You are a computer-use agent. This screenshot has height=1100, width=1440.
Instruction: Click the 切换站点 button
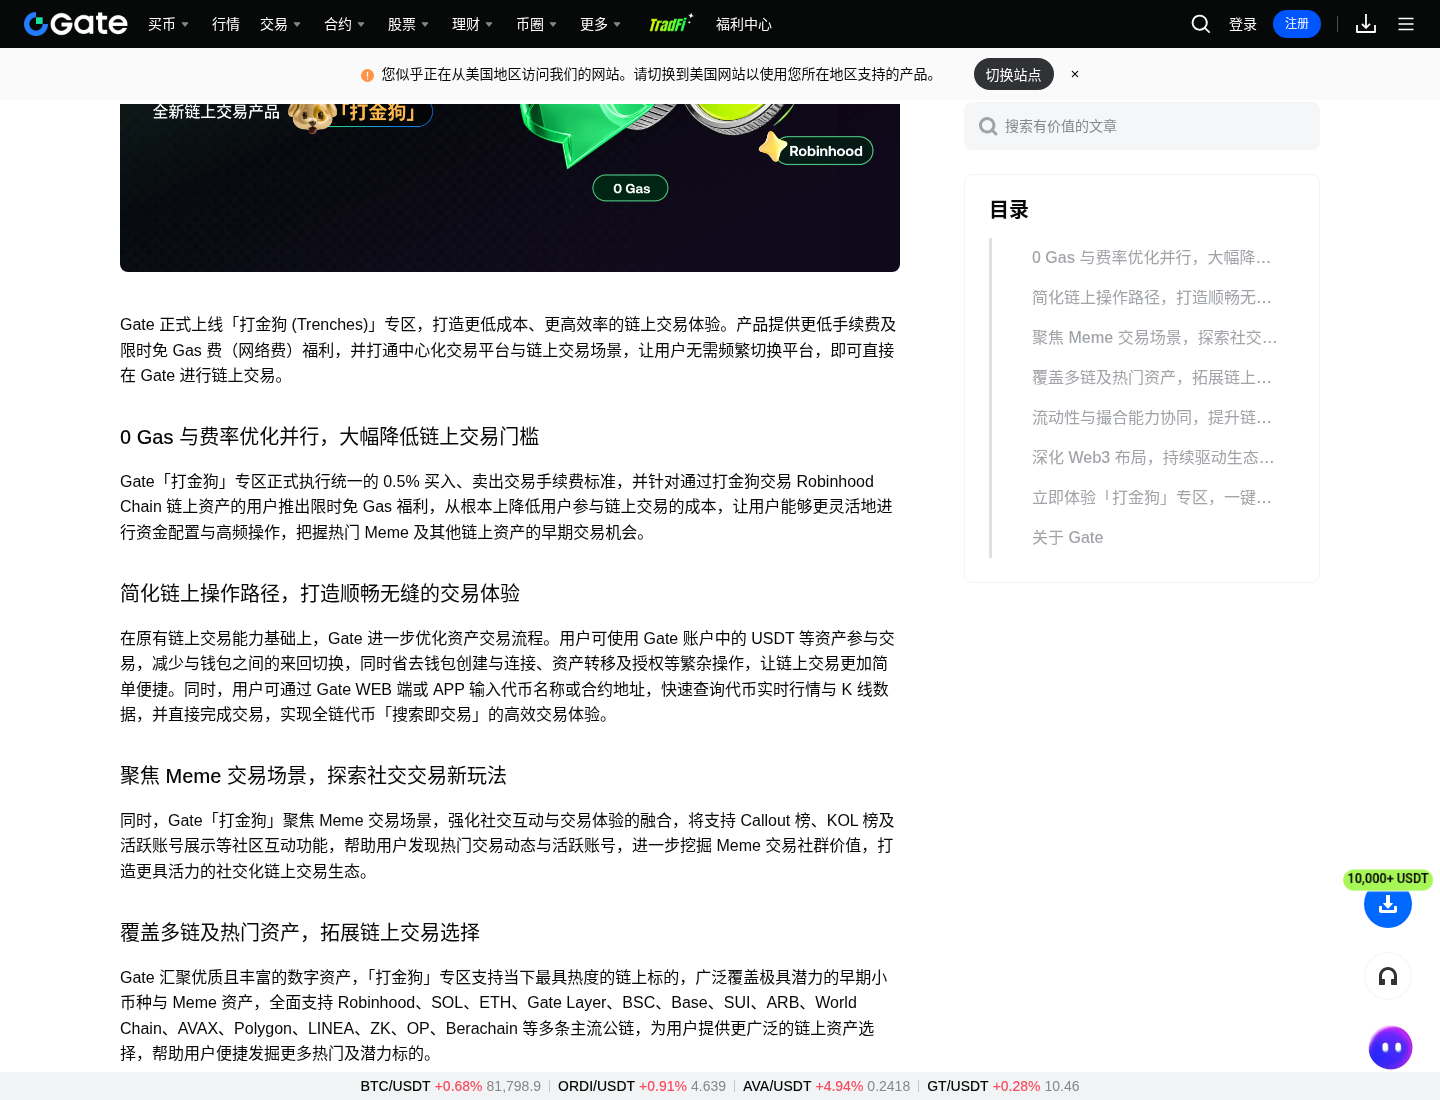[1014, 74]
